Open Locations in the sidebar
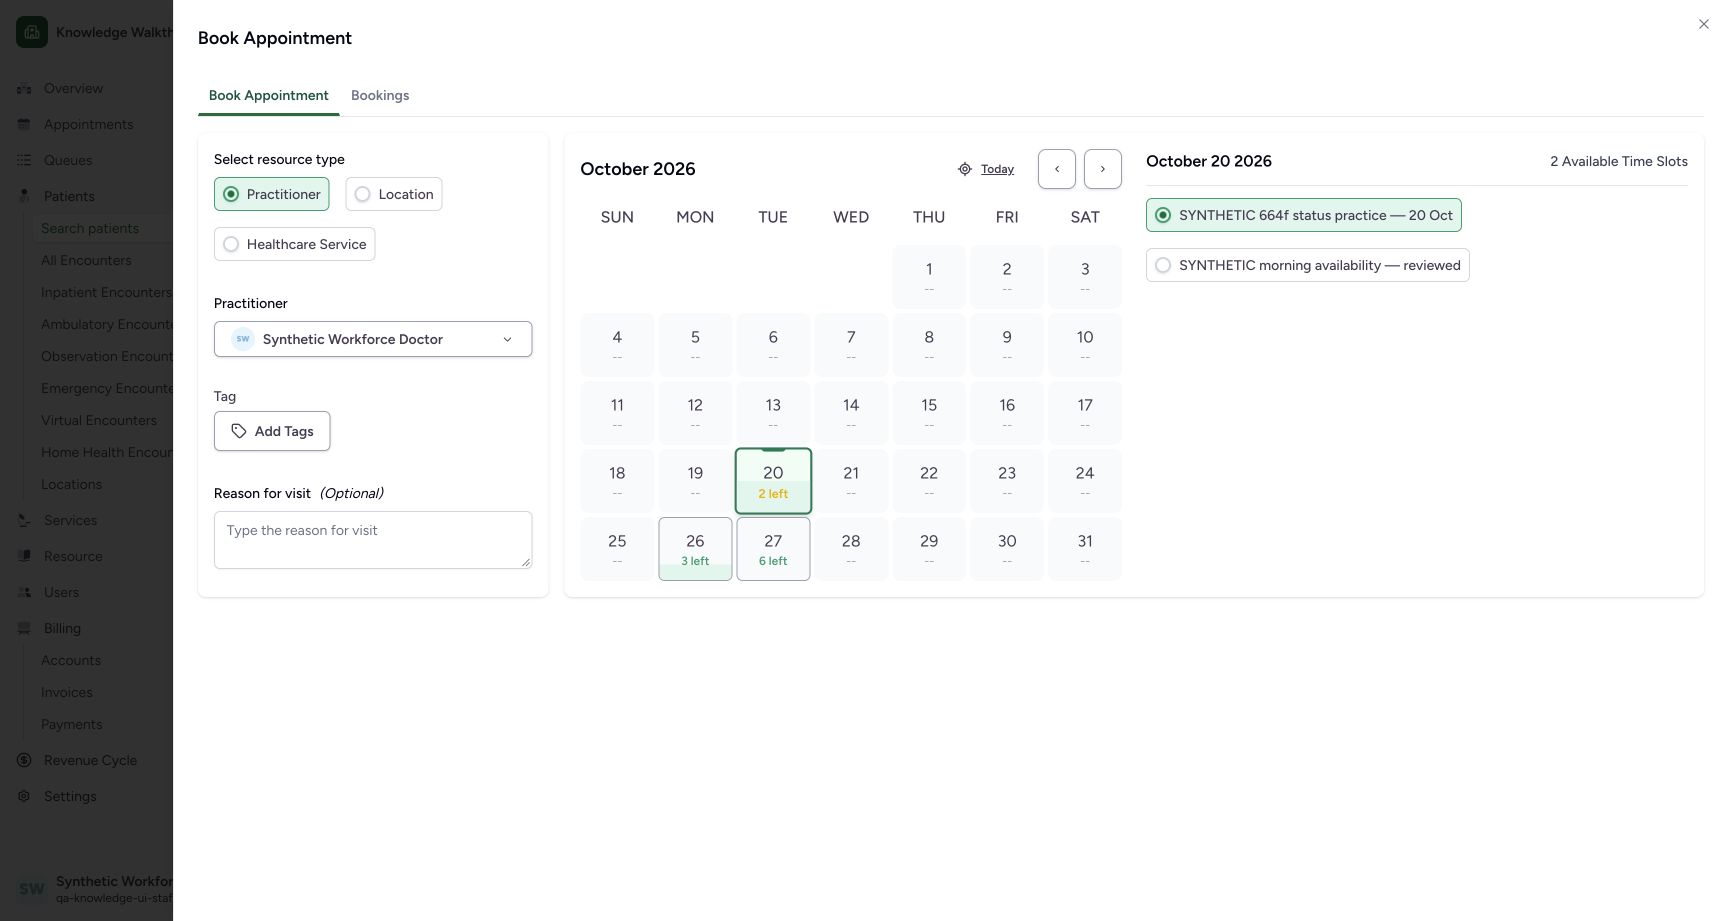Image resolution: width=1728 pixels, height=921 pixels. (71, 484)
